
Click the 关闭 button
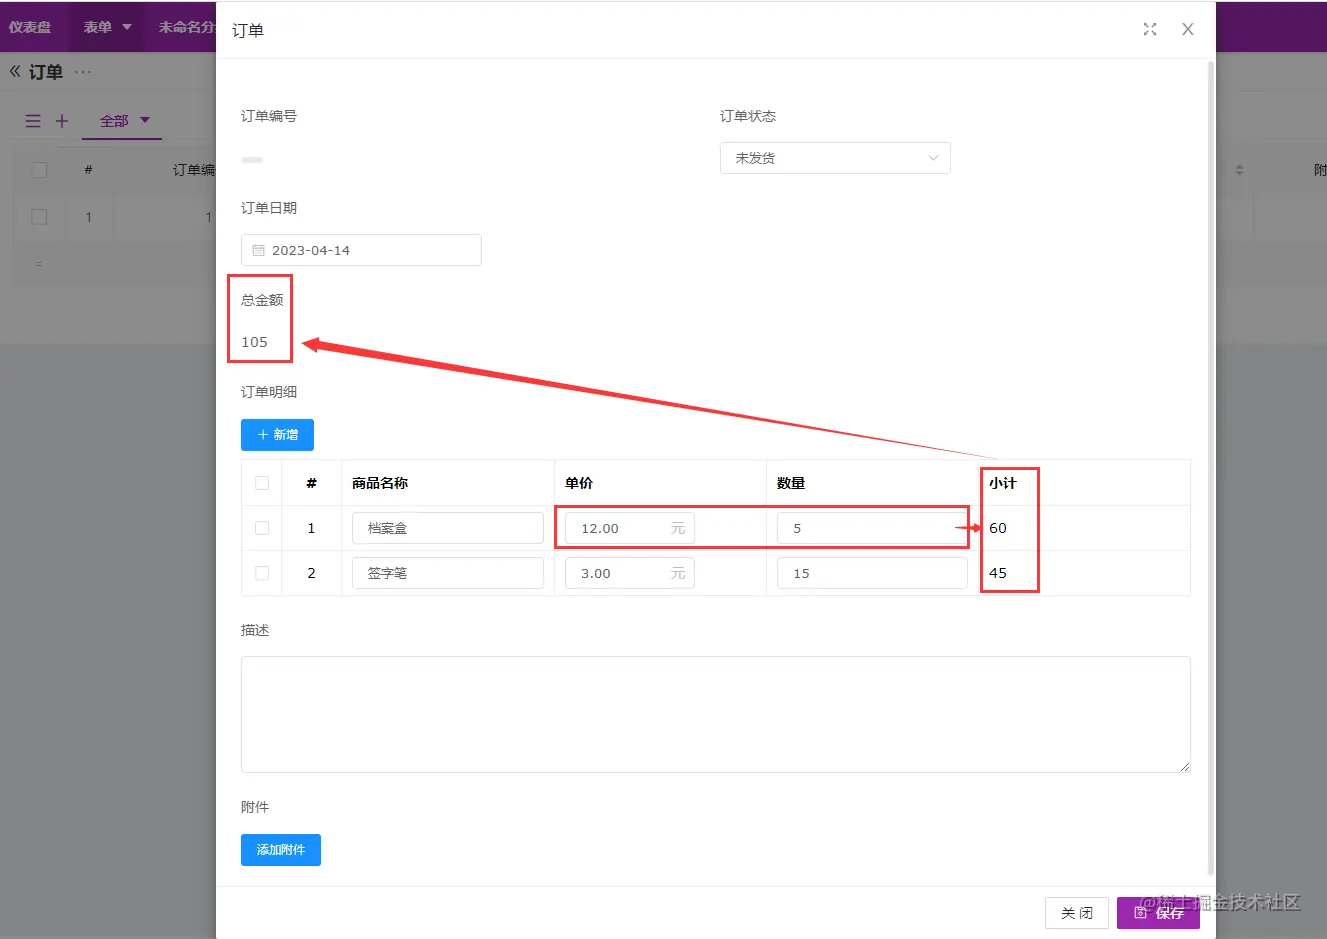click(x=1077, y=913)
